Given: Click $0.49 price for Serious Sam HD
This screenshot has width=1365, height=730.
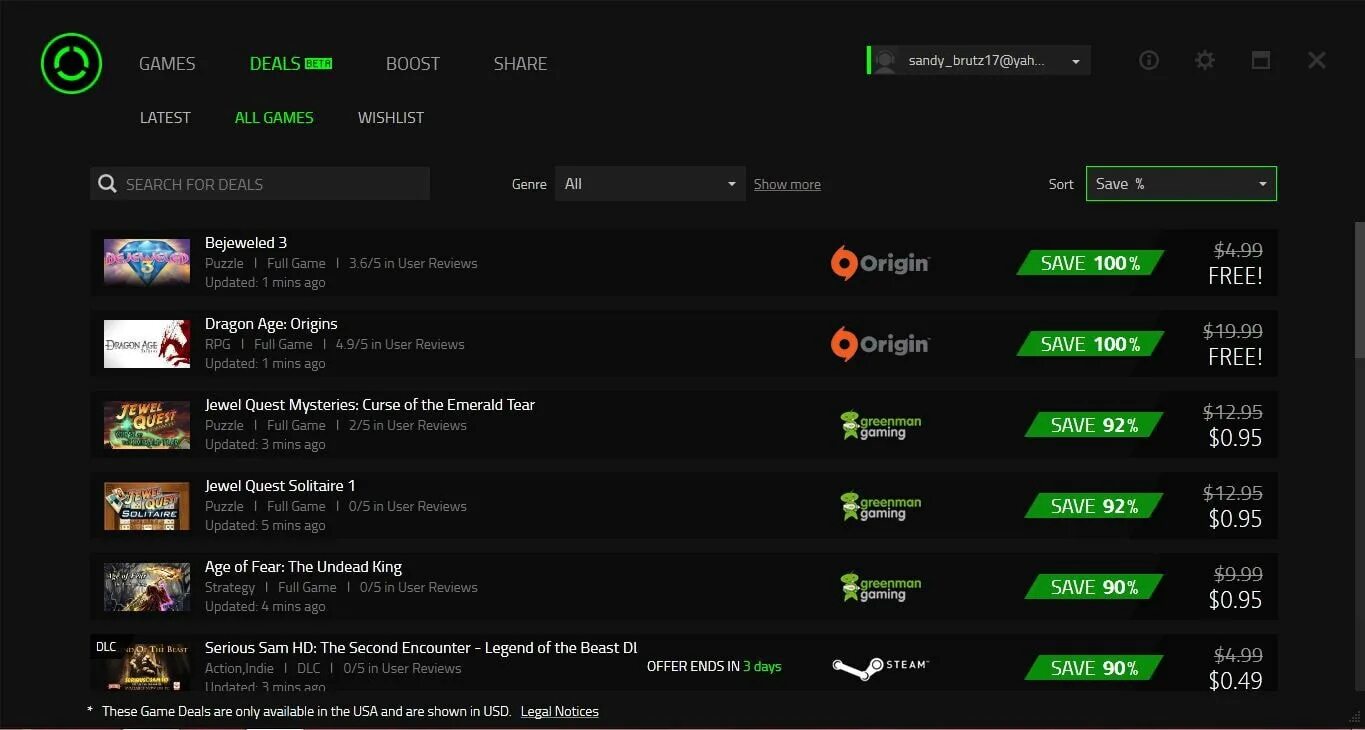Looking at the screenshot, I should [x=1235, y=681].
